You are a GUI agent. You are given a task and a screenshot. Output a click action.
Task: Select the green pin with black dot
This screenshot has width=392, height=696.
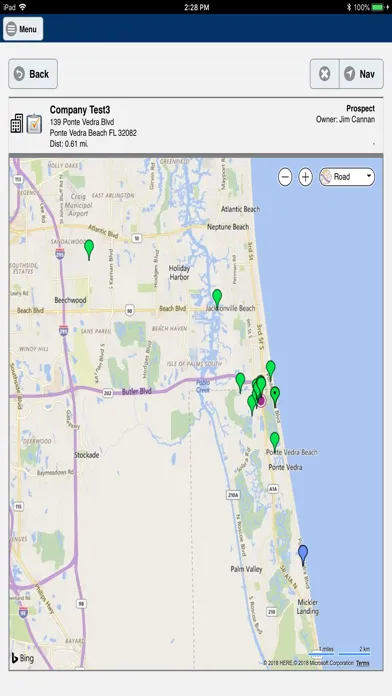275,395
